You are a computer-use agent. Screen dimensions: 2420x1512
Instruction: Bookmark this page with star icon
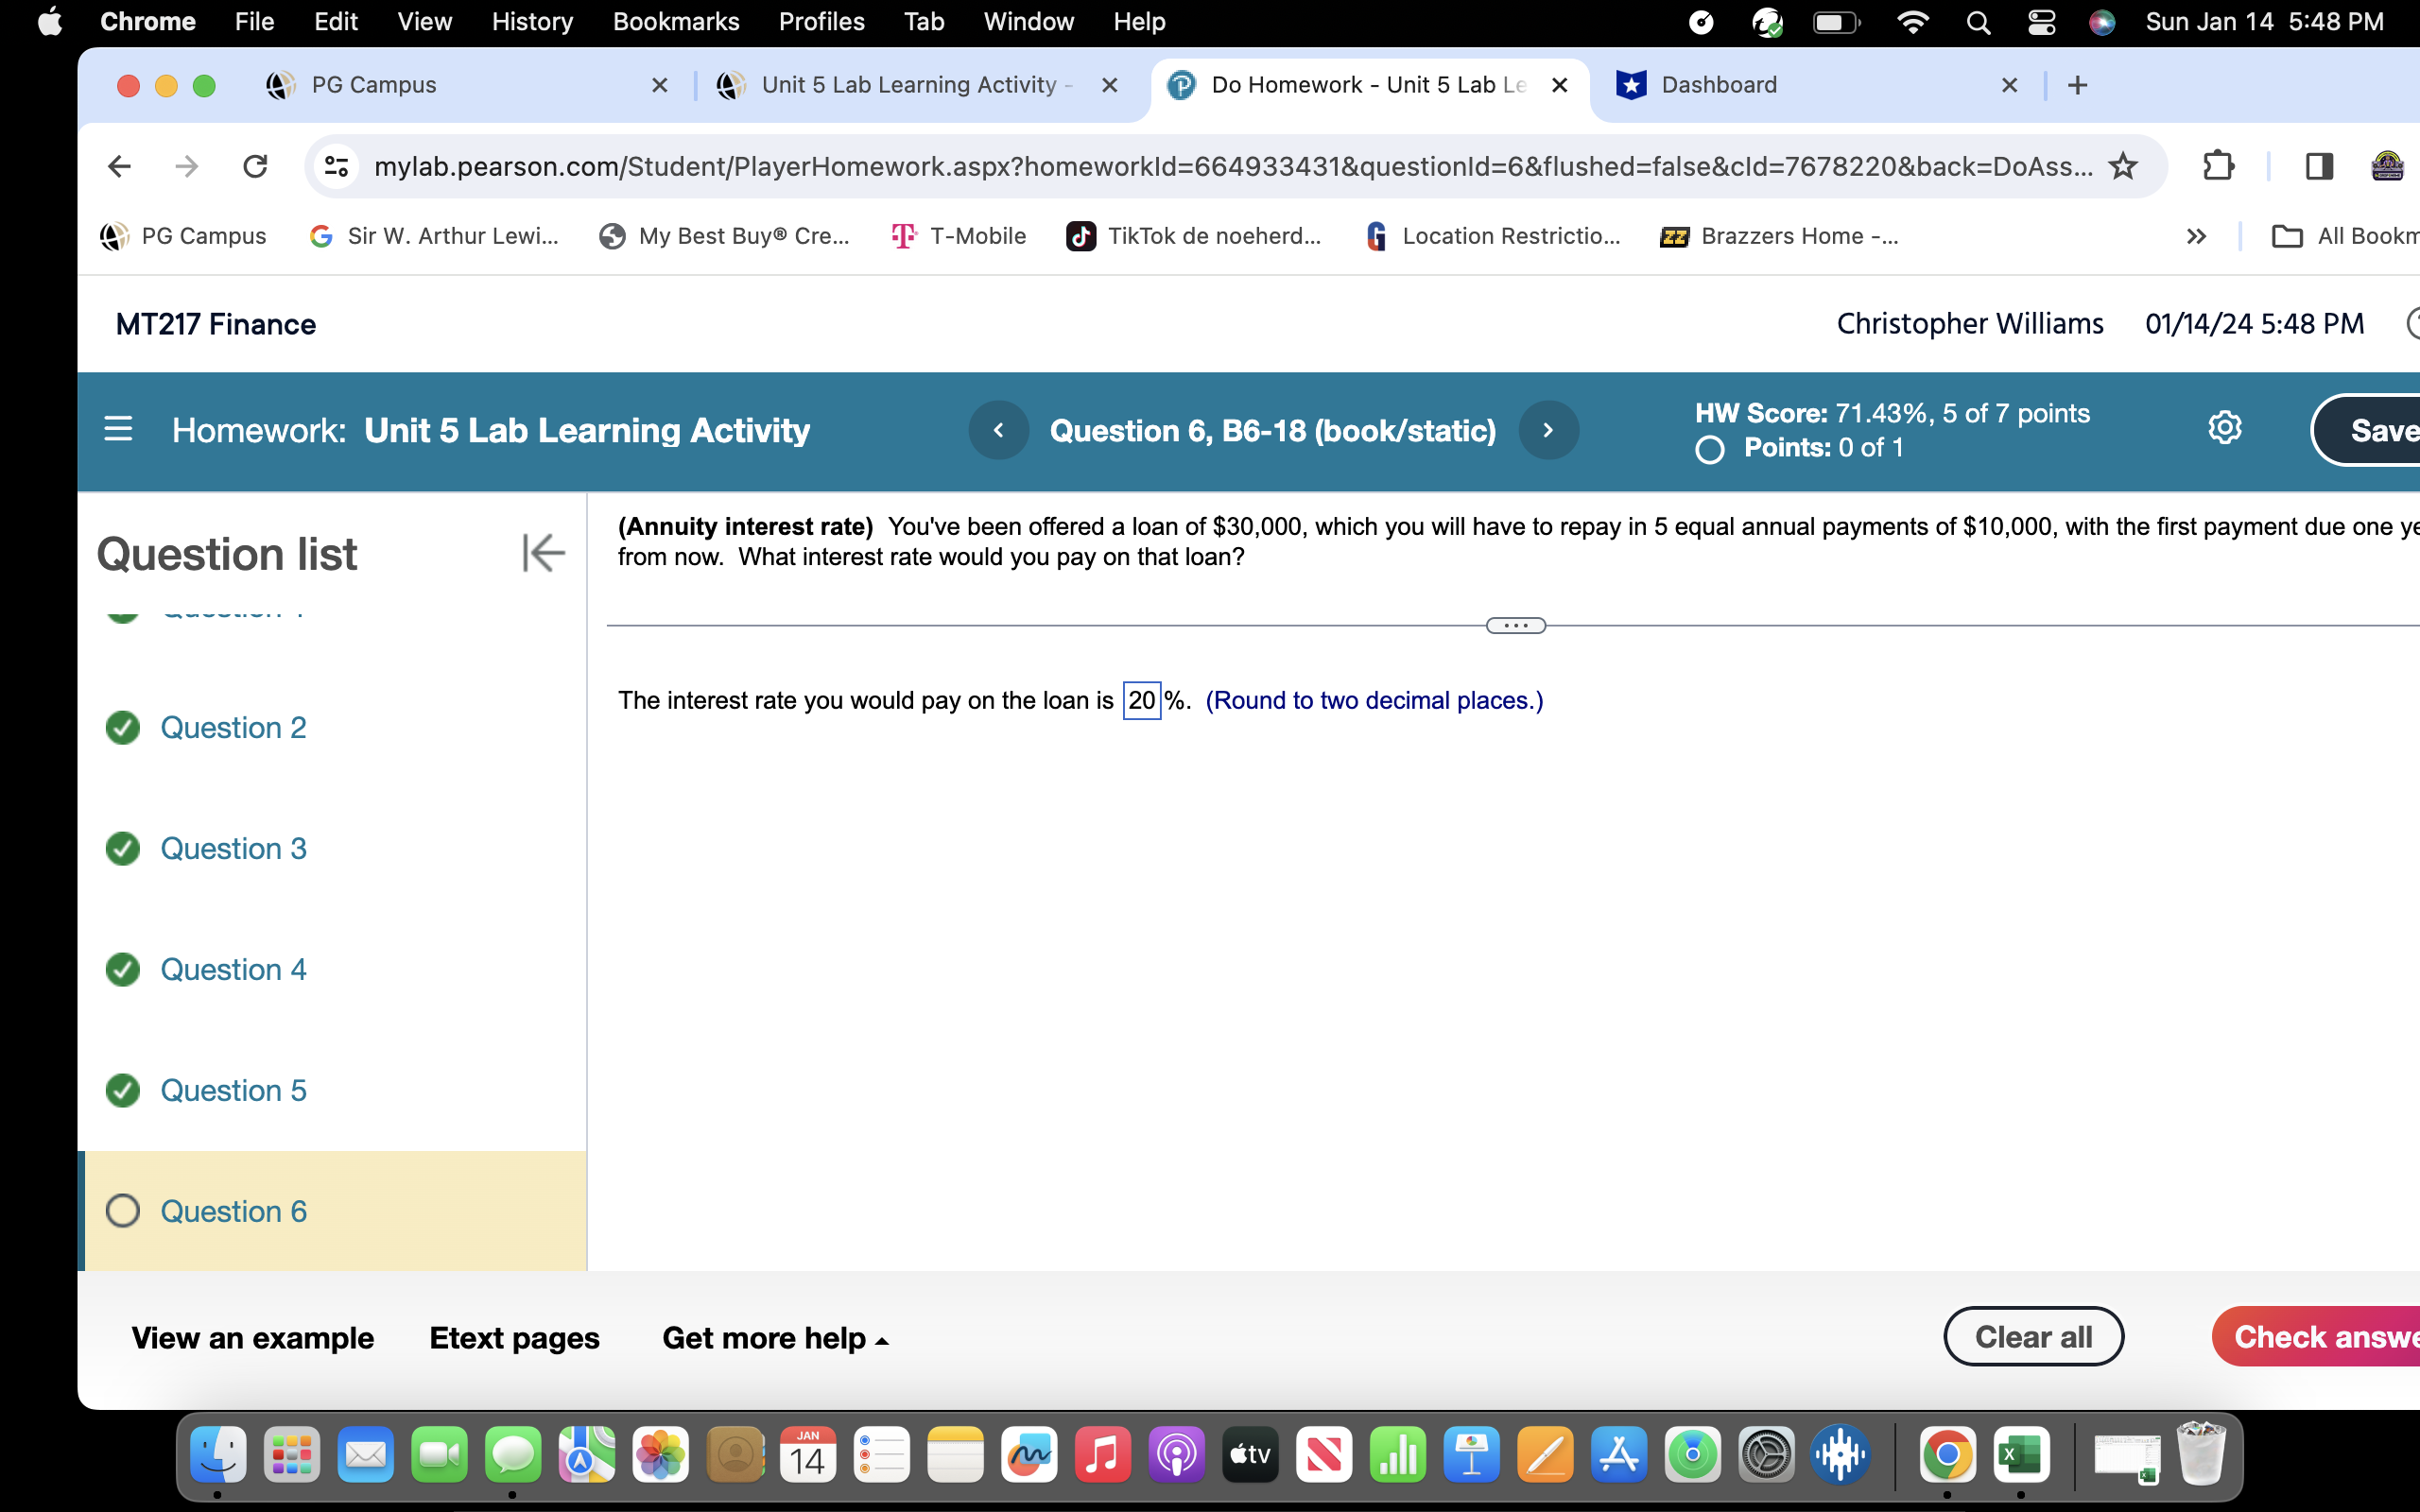[x=2122, y=166]
